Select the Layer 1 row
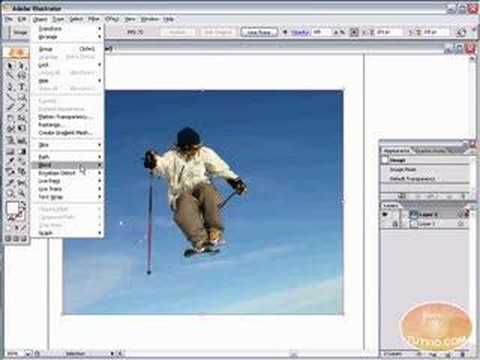The image size is (480, 360). (425, 224)
